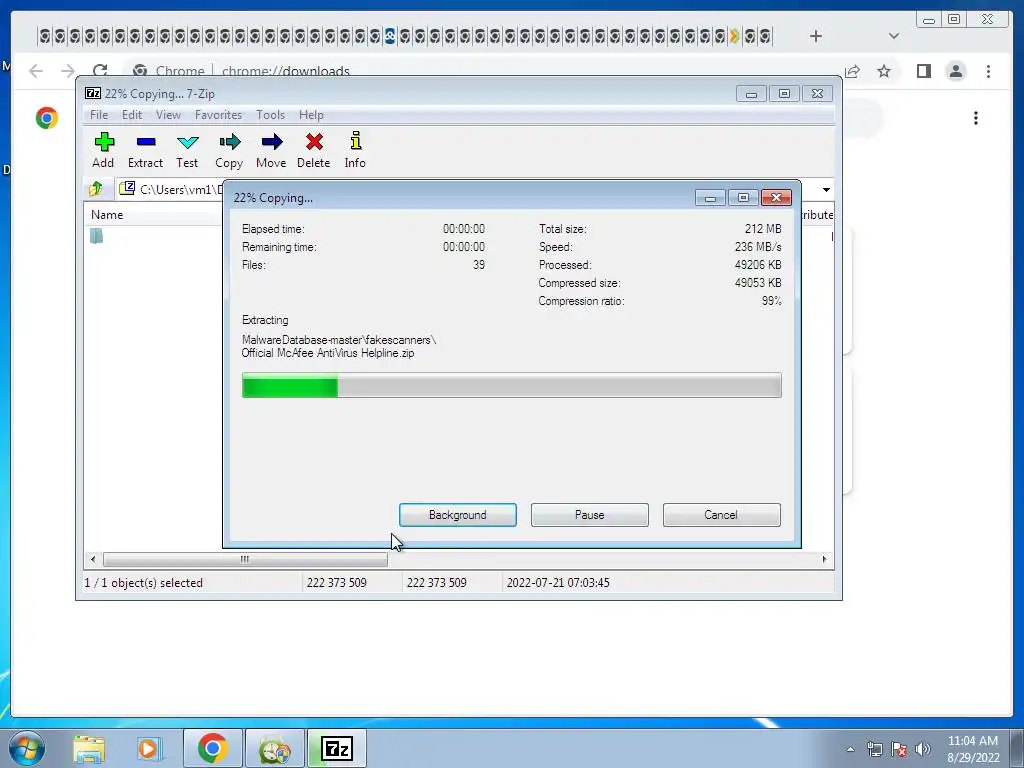This screenshot has width=1024, height=768.
Task: Open the Chrome three-dot main menu
Action: tap(988, 71)
